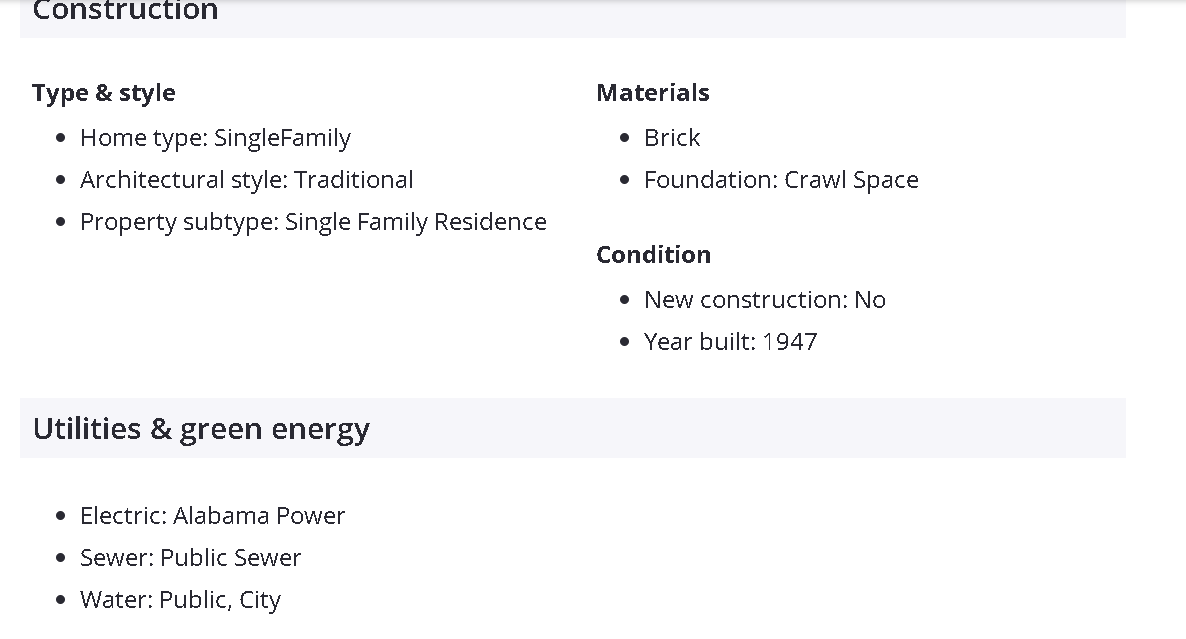Image resolution: width=1186 pixels, height=639 pixels.
Task: Select Water: Public, City item
Action: pyautogui.click(x=180, y=600)
